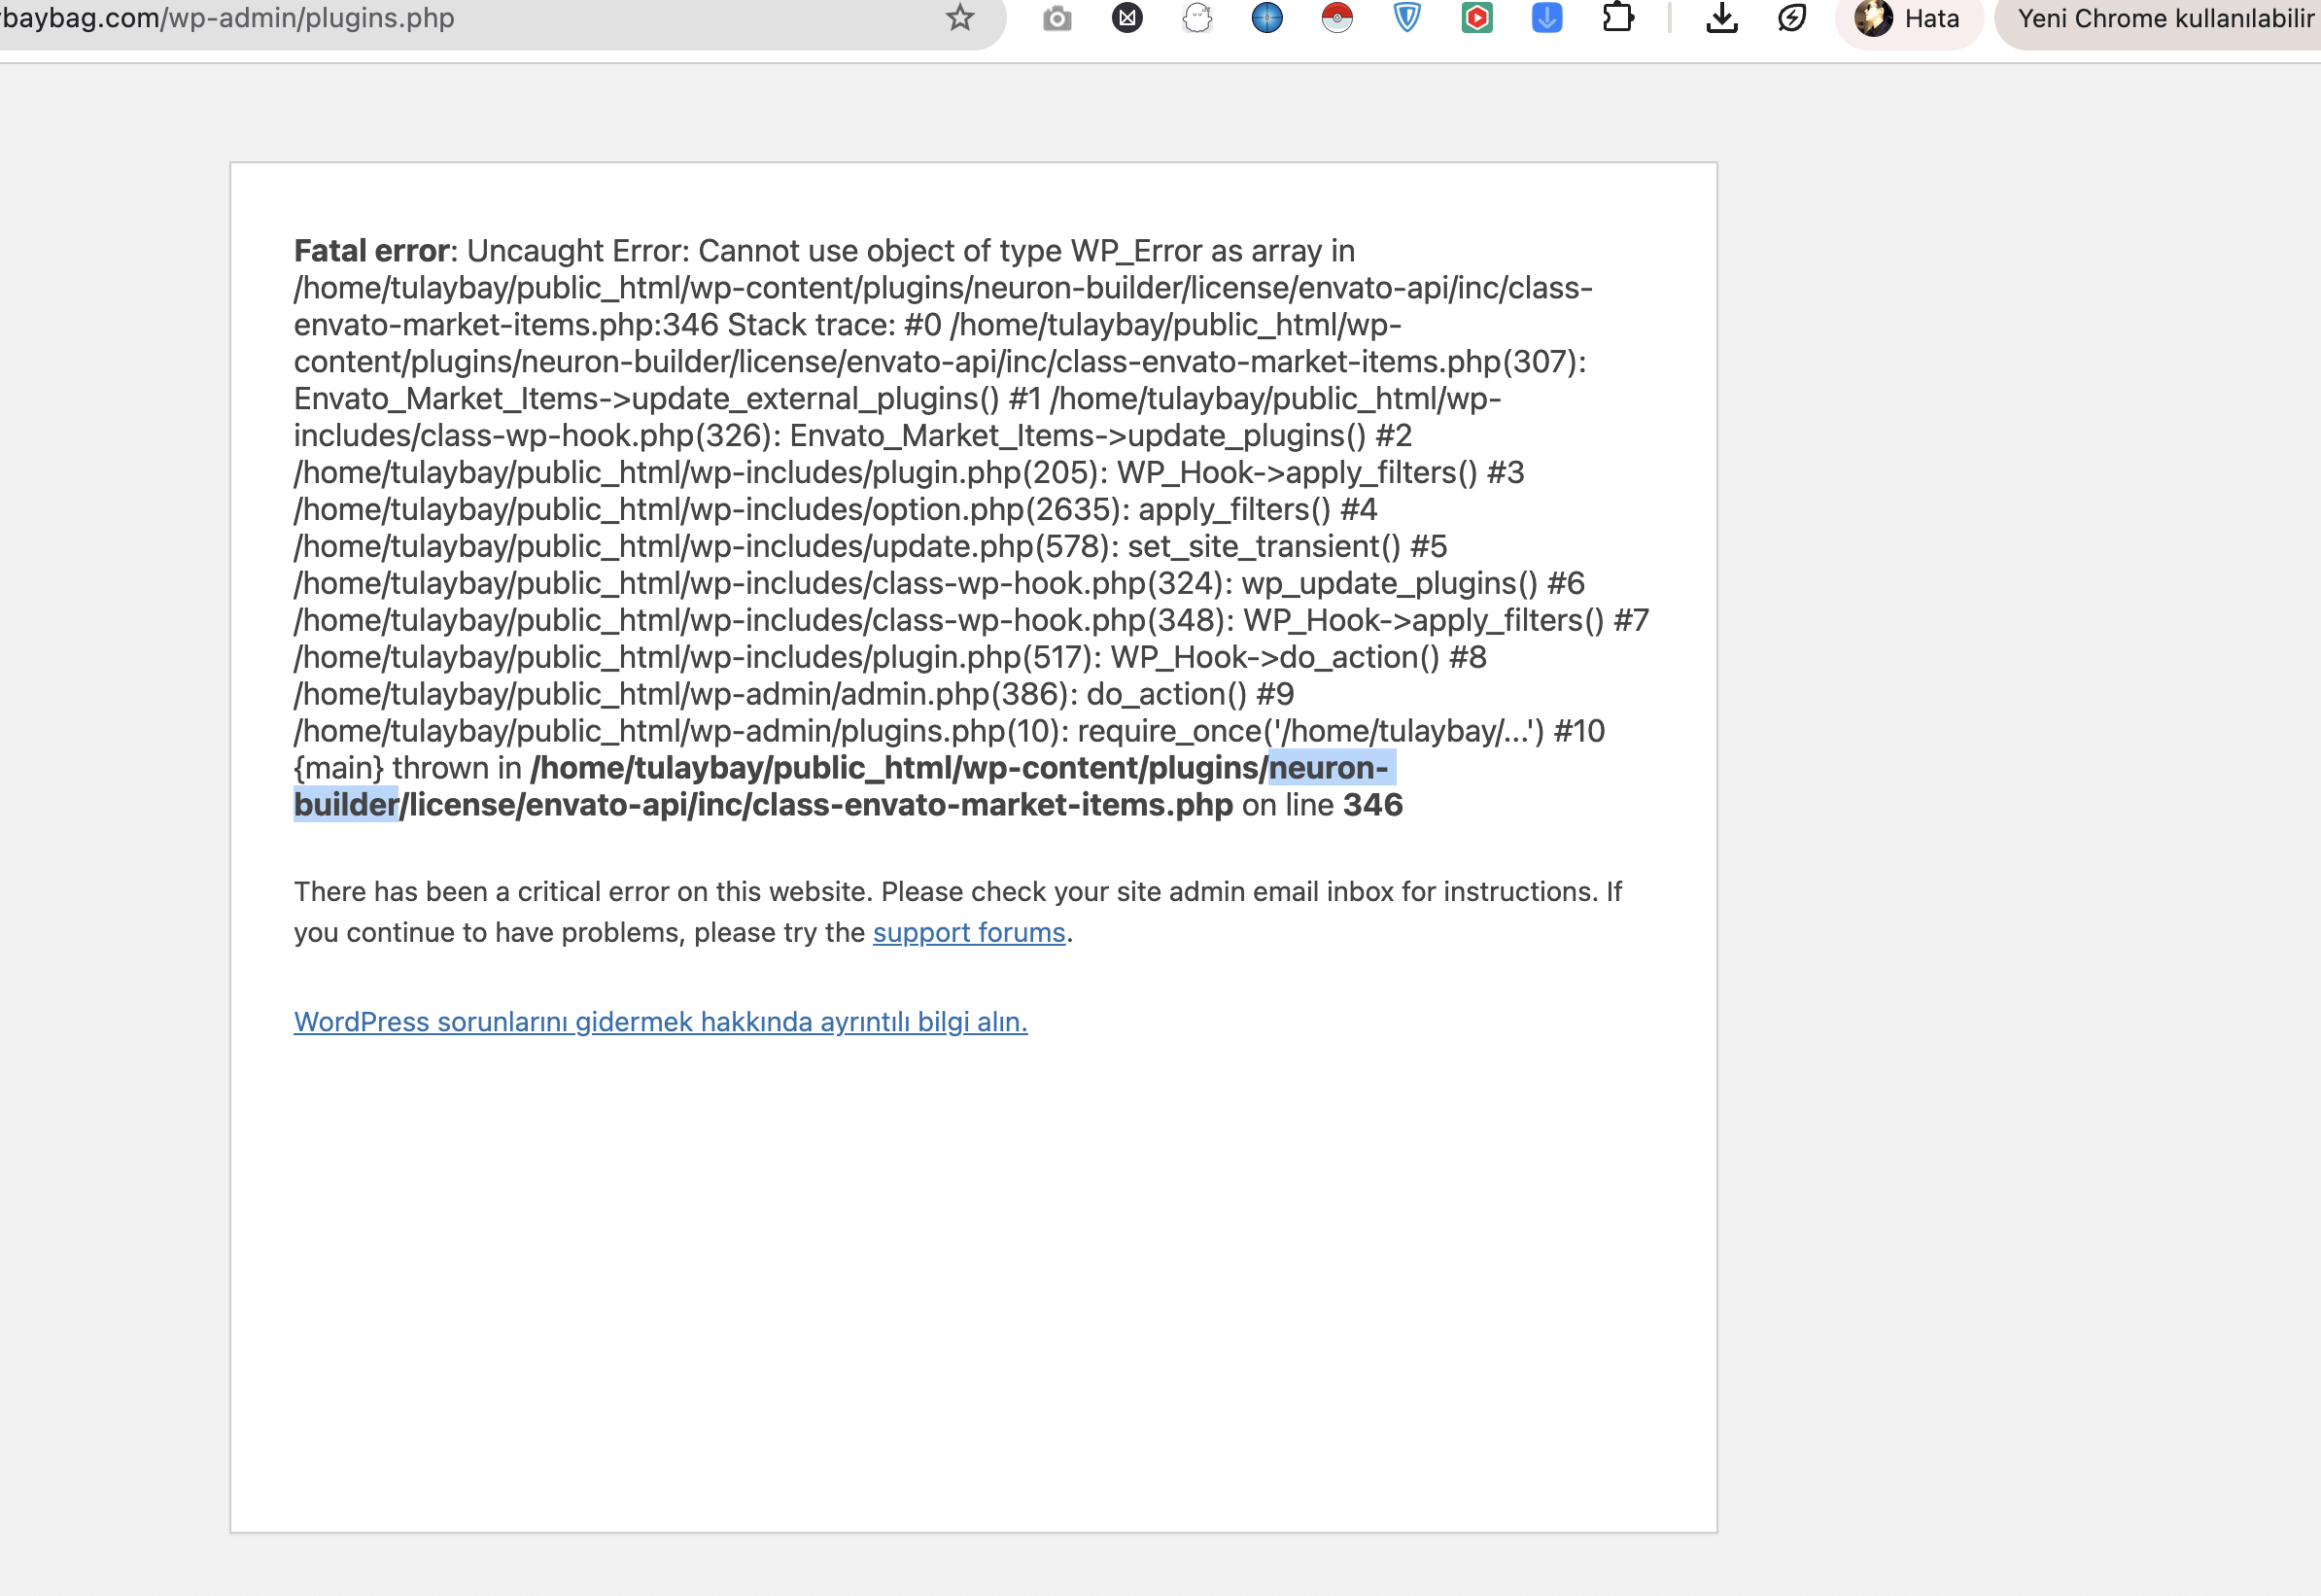Bookmark this page with the star icon
This screenshot has width=2321, height=1596.
(960, 18)
